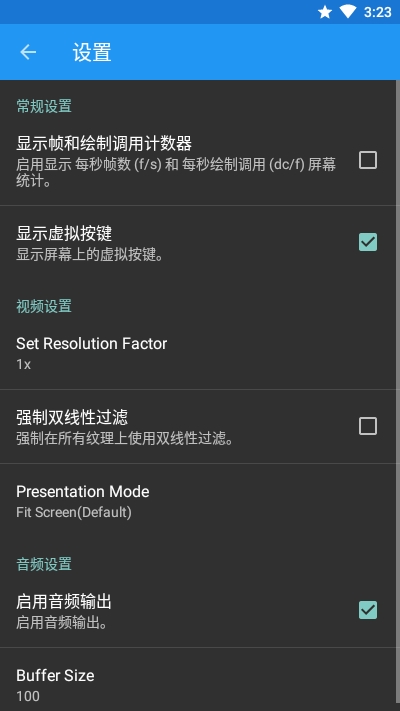Viewport: 400px width, 711px height.
Task: Open the Set Resolution Factor option
Action: tap(198, 353)
